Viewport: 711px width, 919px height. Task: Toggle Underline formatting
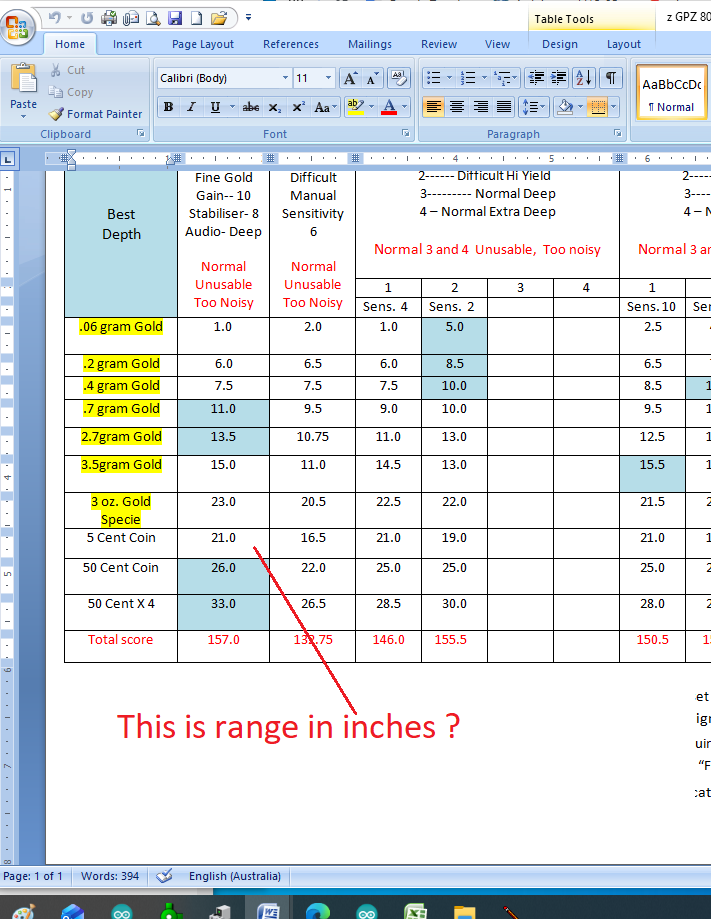click(215, 107)
